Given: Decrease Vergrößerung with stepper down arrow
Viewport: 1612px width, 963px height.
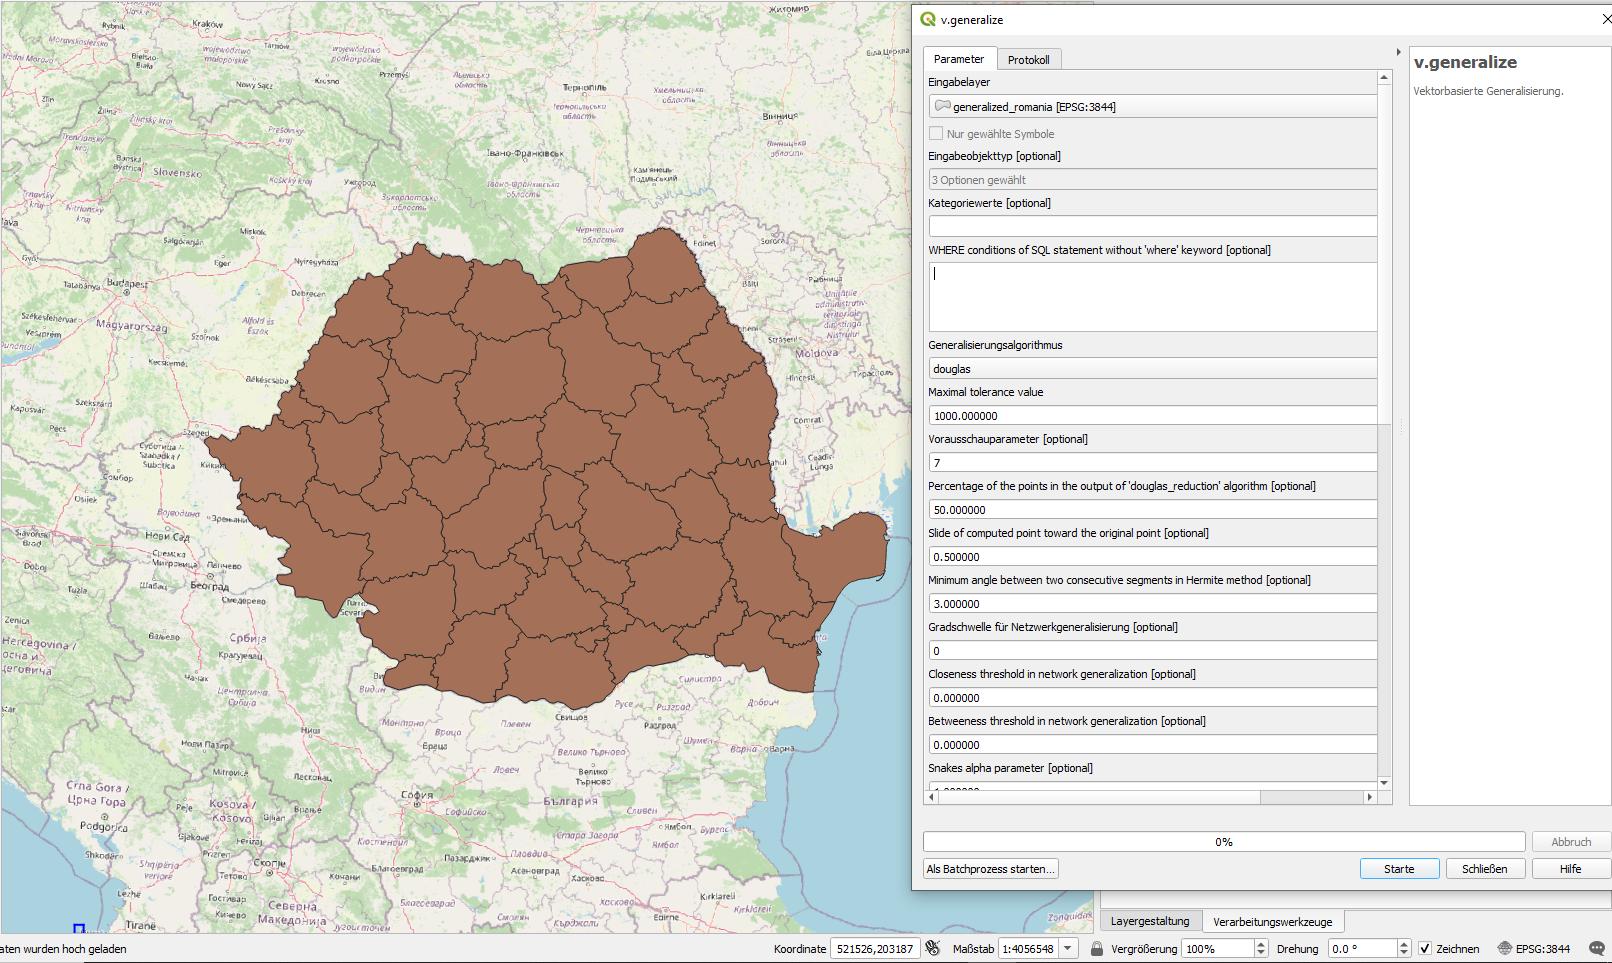Looking at the screenshot, I should (x=1260, y=953).
